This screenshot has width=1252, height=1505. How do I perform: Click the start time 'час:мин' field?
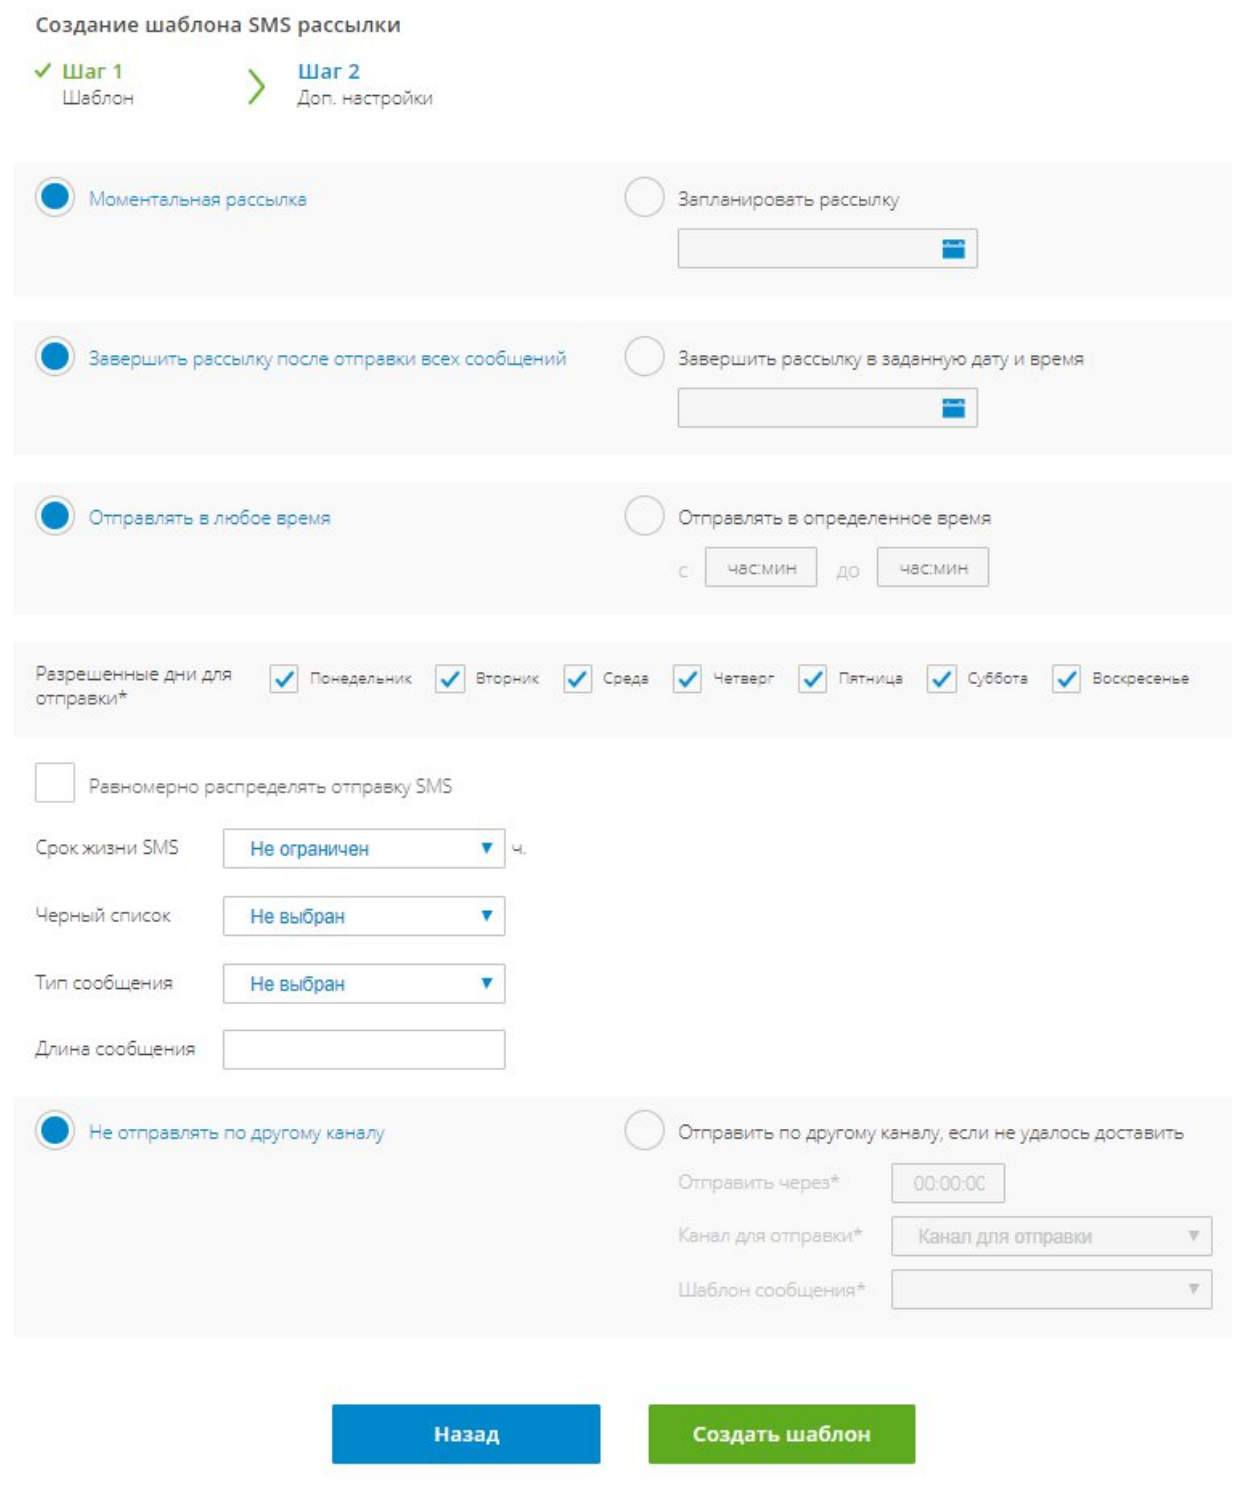pos(761,568)
